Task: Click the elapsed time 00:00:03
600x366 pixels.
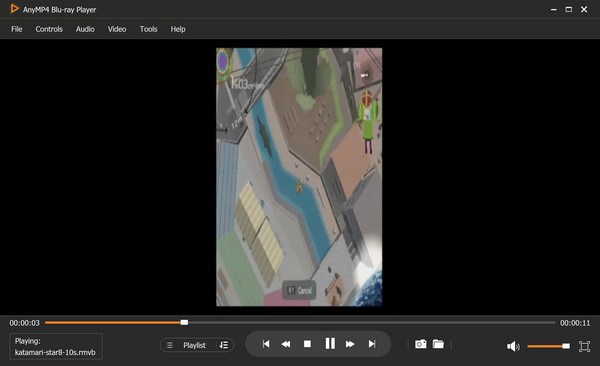Action: 24,323
